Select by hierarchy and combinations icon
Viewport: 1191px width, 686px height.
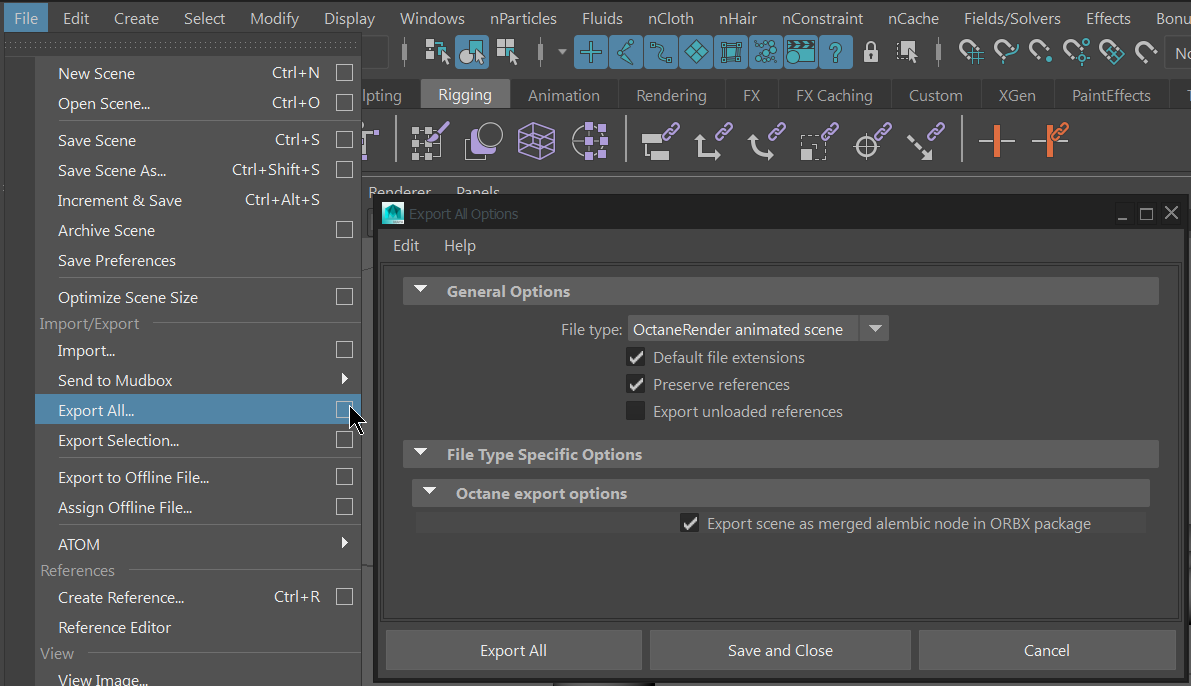438,52
